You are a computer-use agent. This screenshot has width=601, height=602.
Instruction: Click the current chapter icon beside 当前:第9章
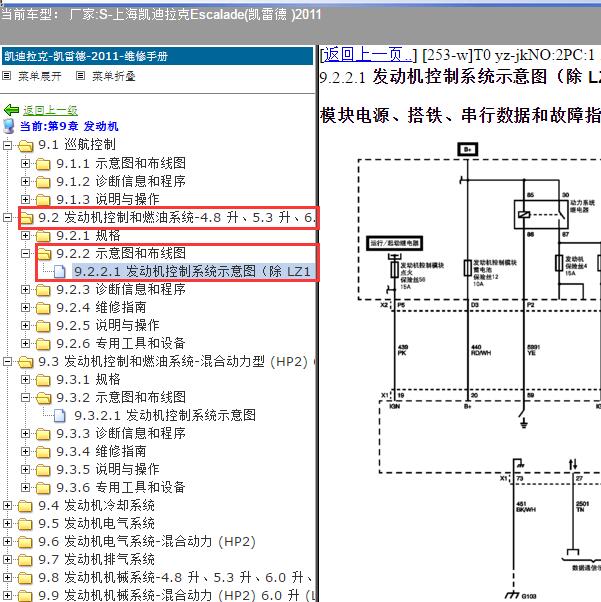9,126
